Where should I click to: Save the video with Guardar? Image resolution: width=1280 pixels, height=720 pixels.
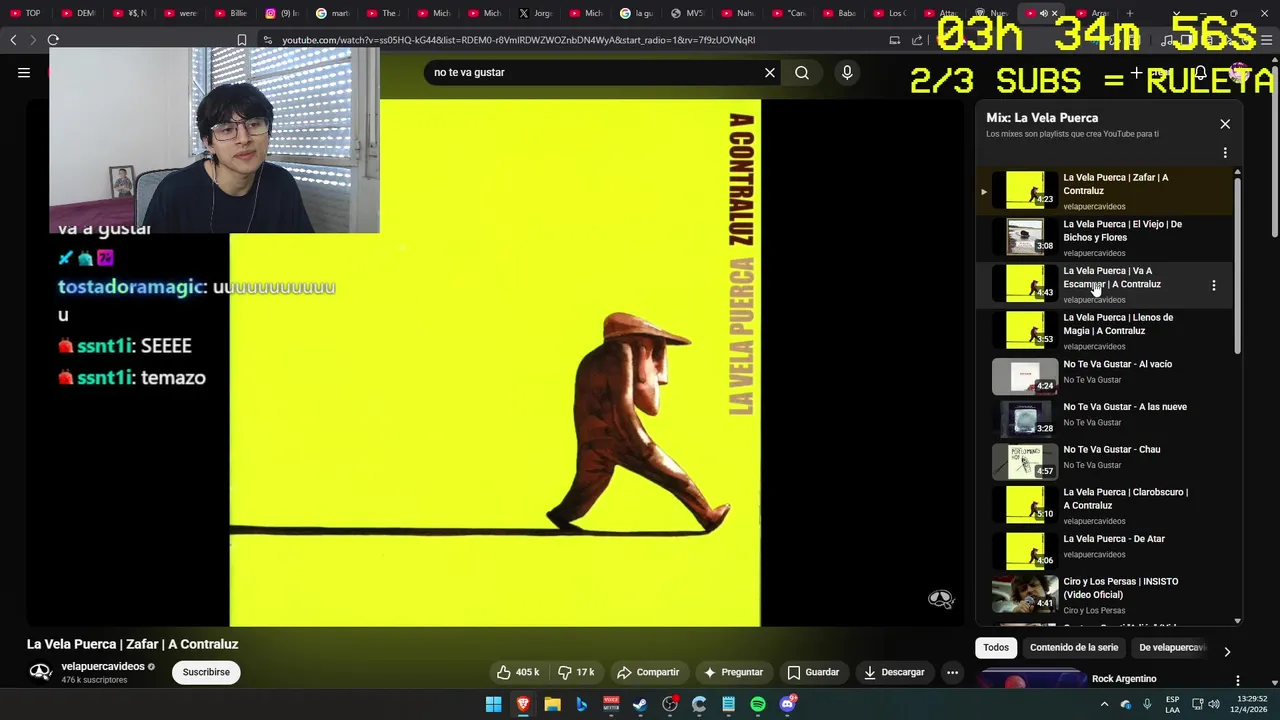click(x=813, y=672)
